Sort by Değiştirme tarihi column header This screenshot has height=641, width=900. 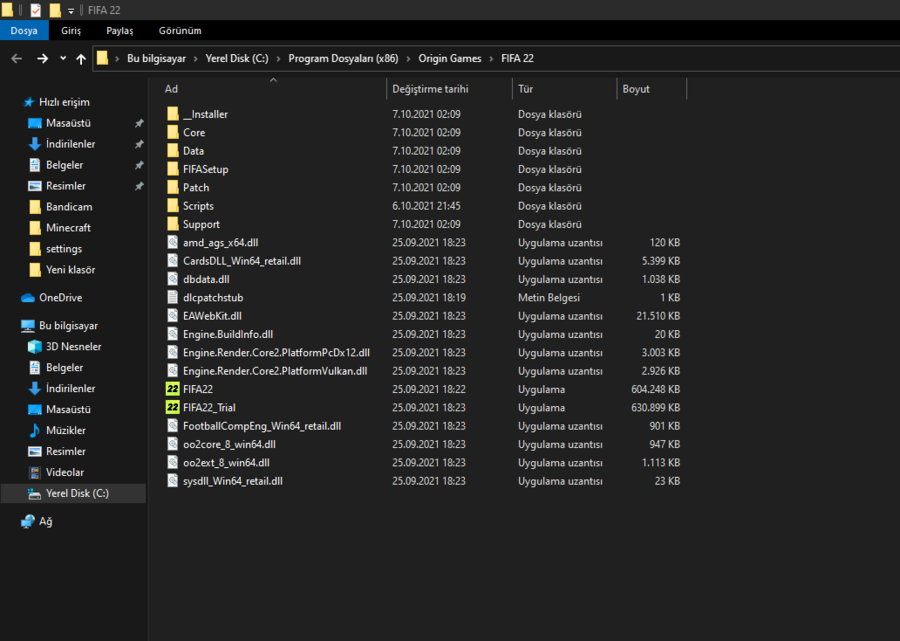(x=430, y=89)
